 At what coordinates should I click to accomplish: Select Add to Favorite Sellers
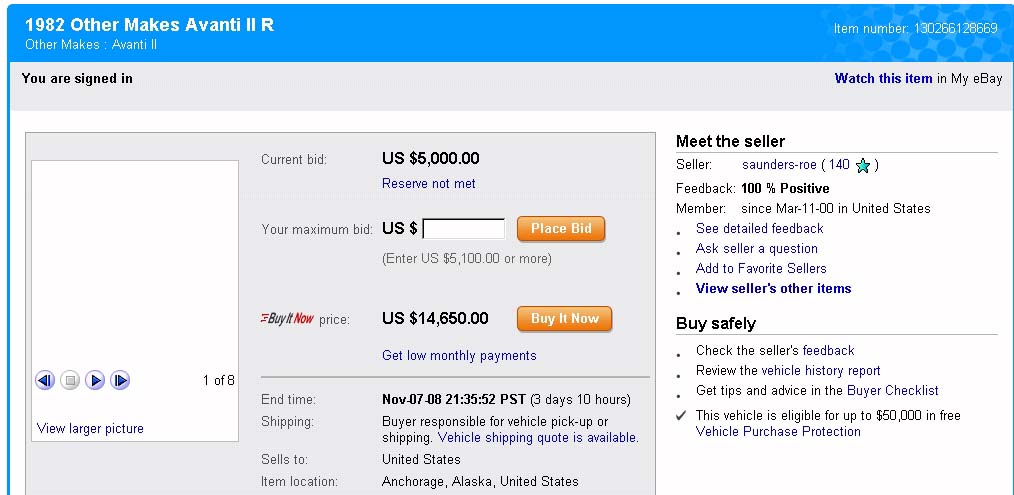click(x=761, y=269)
